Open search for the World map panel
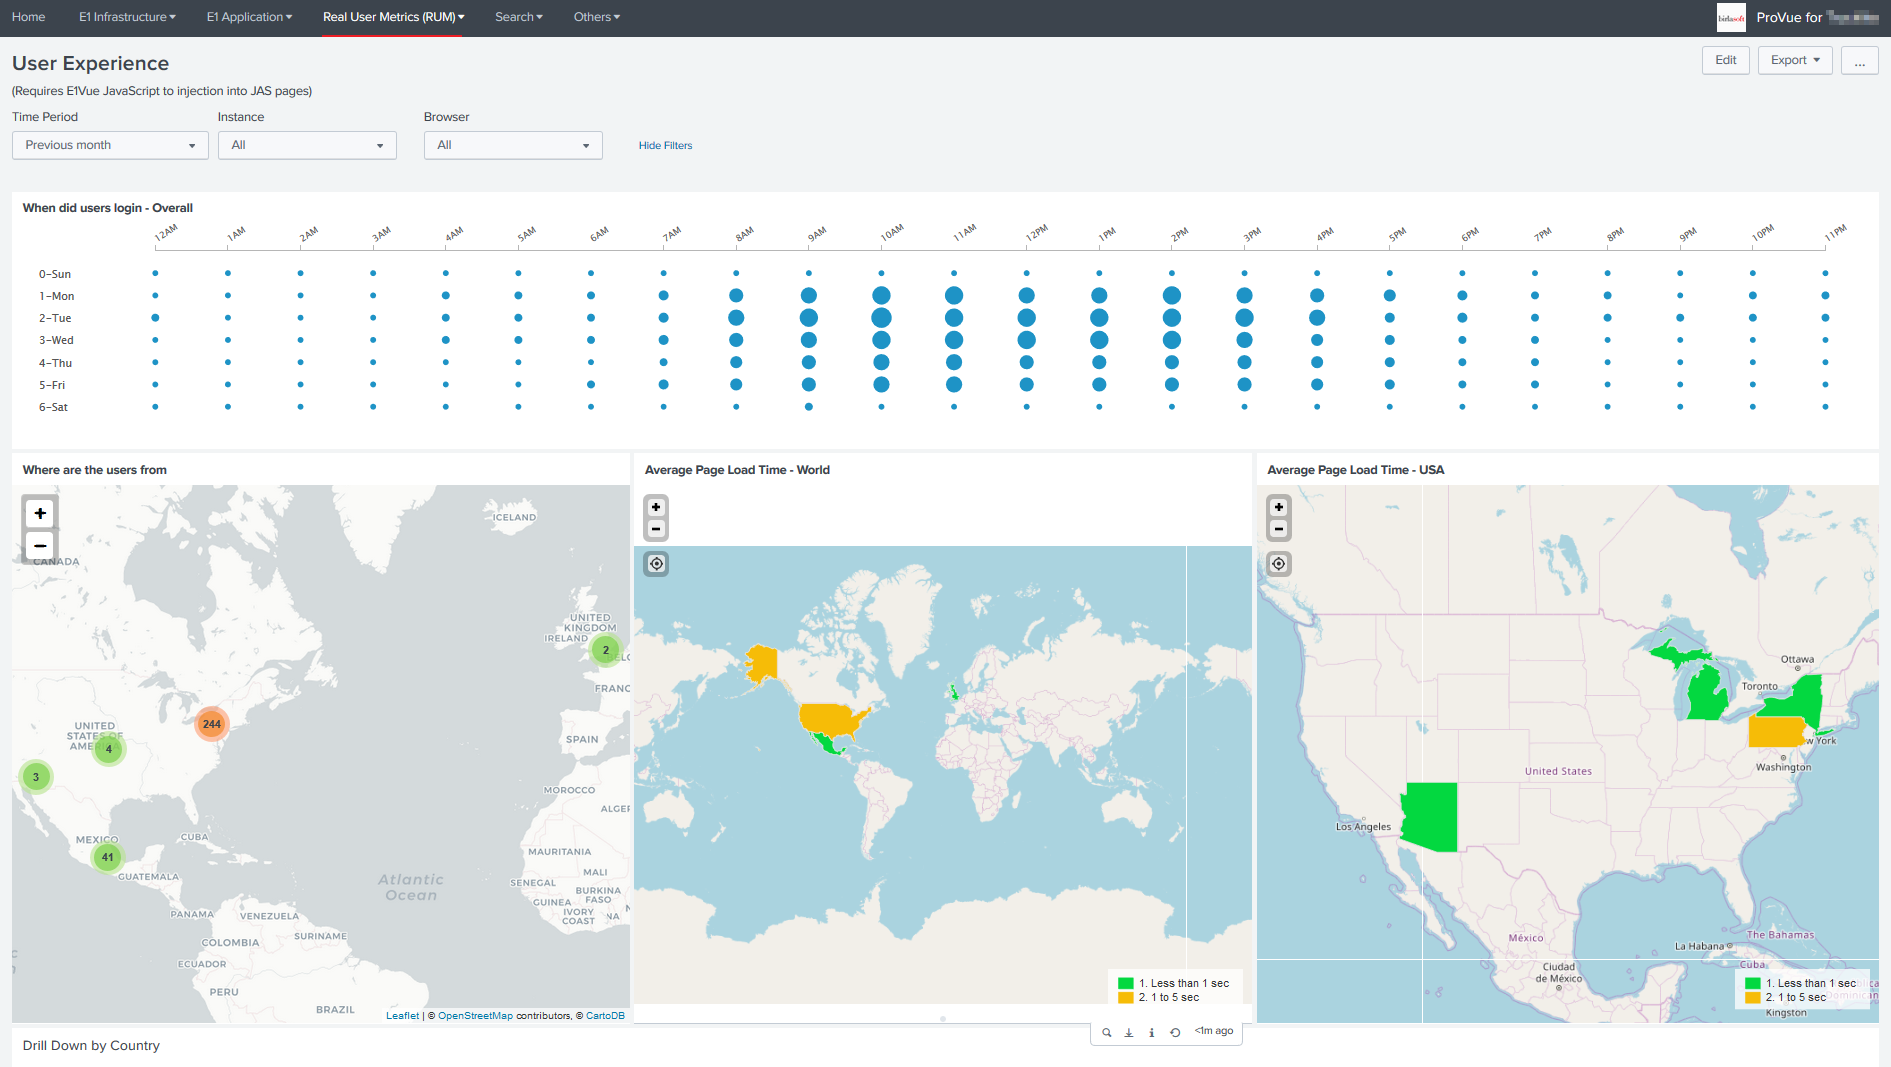Image resolution: width=1891 pixels, height=1067 pixels. 1107,1032
